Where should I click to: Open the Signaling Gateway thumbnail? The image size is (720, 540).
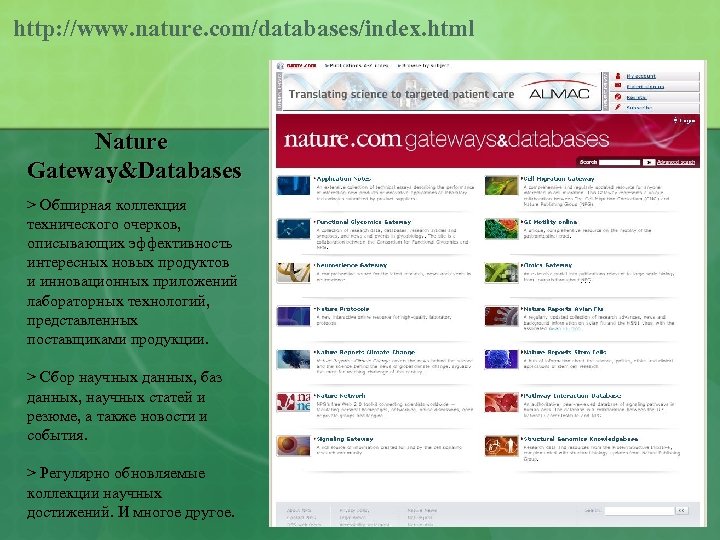[x=293, y=445]
